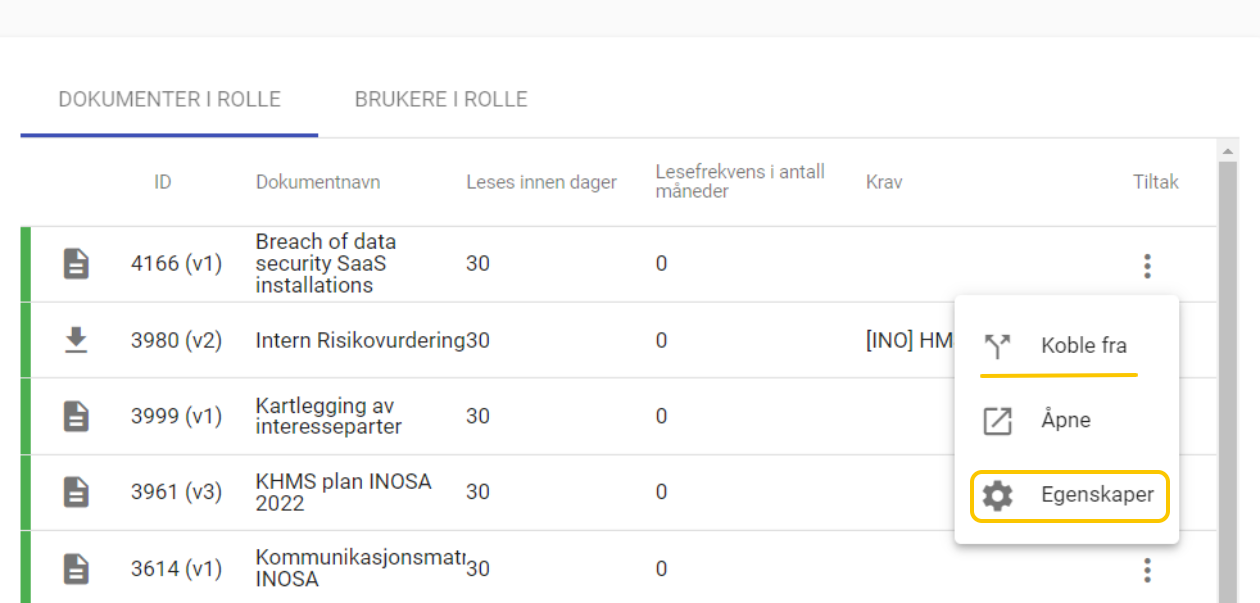Click the ID column header
Viewport: 1260px width, 603px height.
(163, 182)
